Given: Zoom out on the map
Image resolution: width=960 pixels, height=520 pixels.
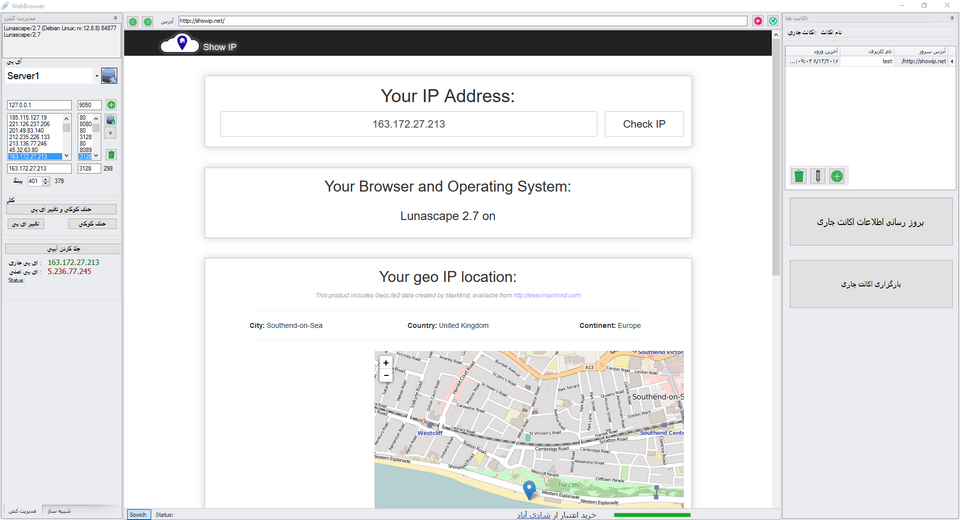Looking at the screenshot, I should pyautogui.click(x=386, y=375).
